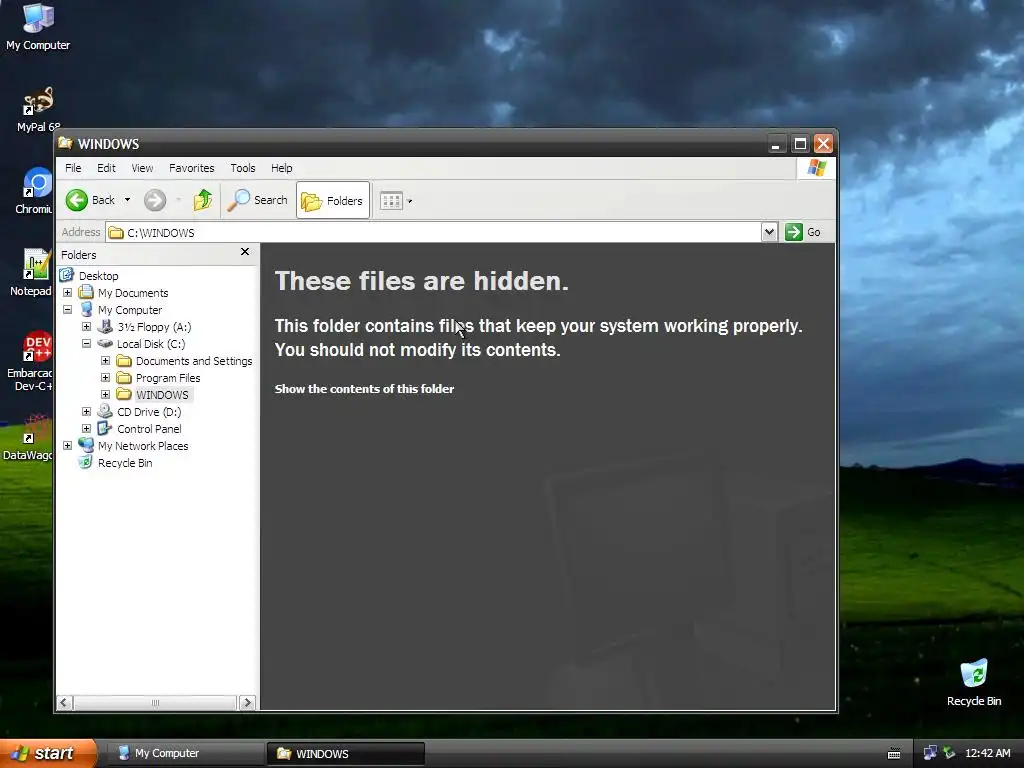Open the Back history dropdown arrow

click(x=127, y=200)
